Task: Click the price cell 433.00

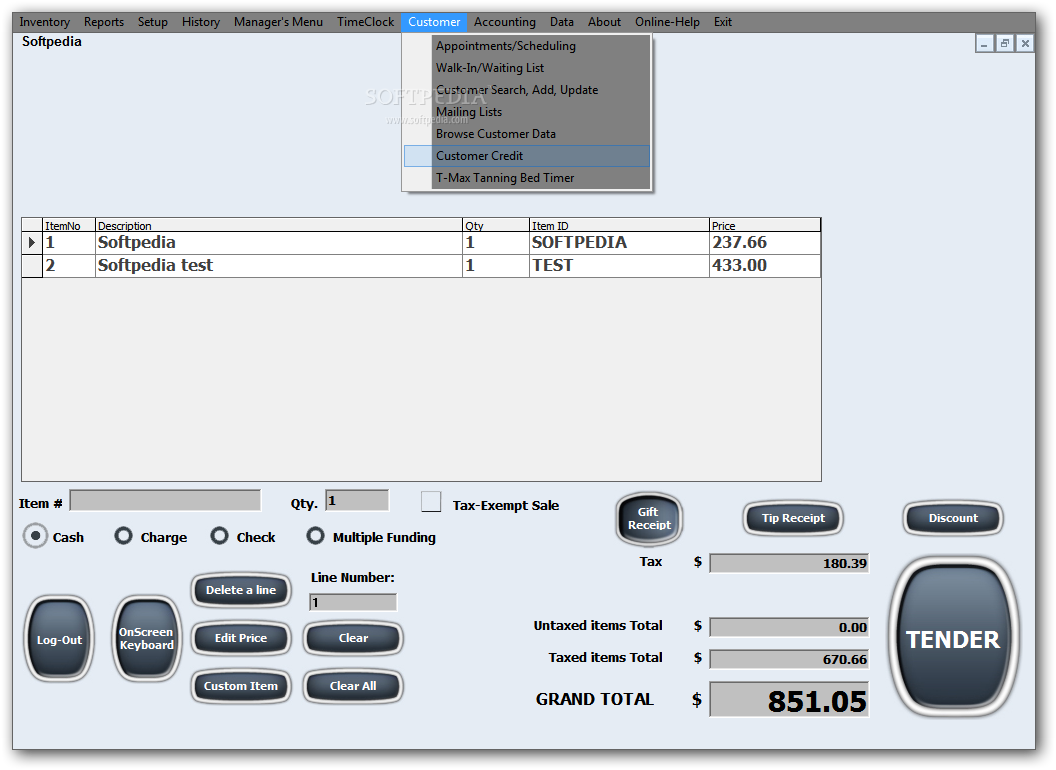Action: (x=765, y=265)
